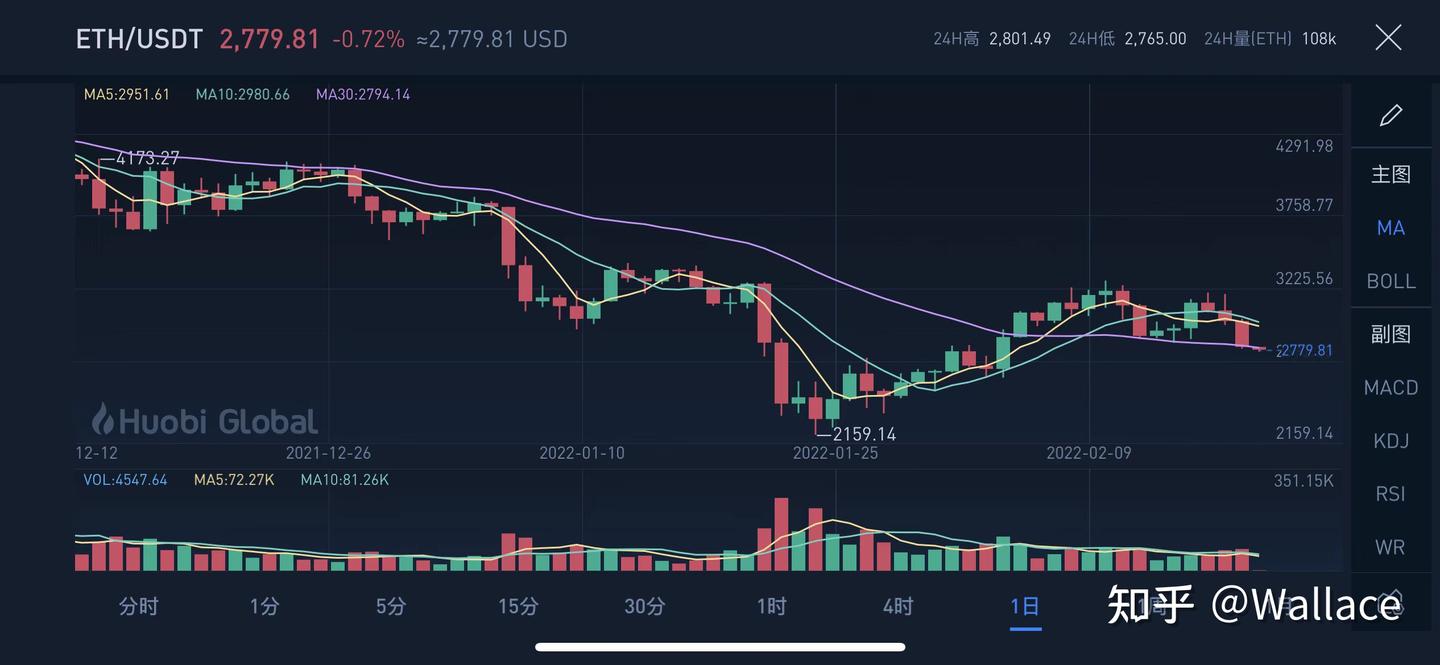Expand the 副图 indicator section

(1390, 334)
